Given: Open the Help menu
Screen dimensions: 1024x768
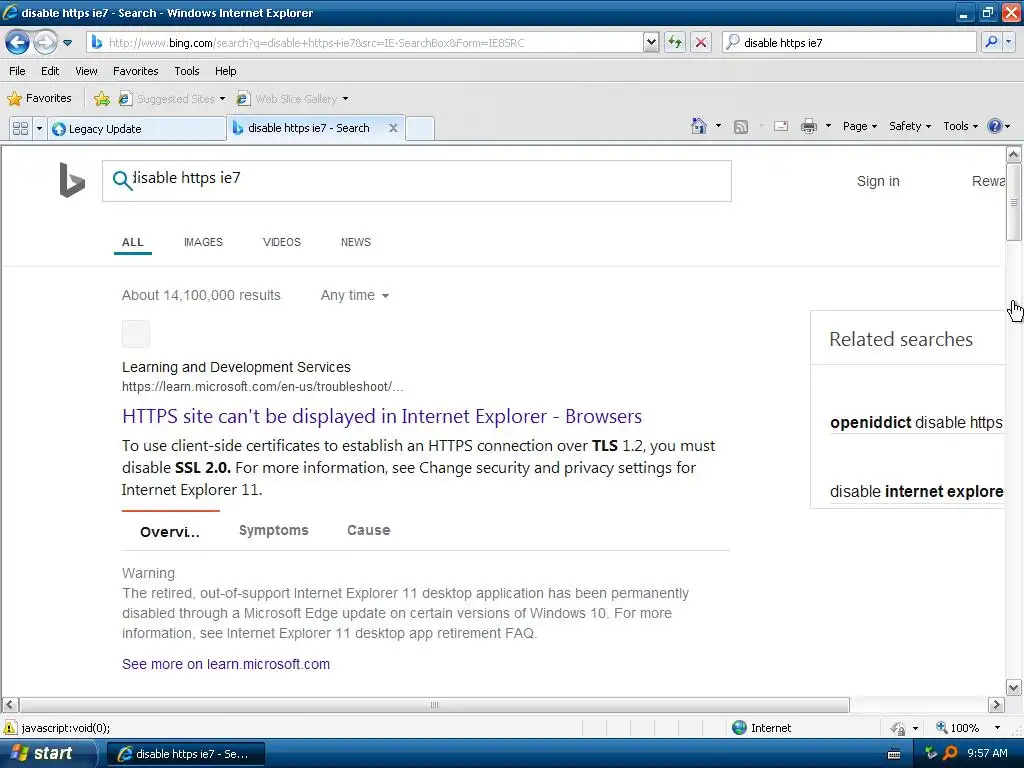Looking at the screenshot, I should point(225,71).
